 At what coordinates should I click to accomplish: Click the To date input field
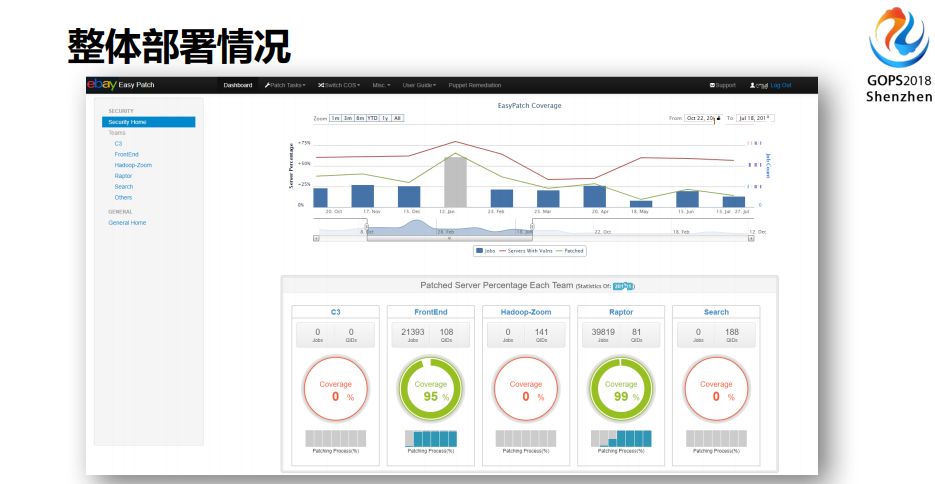pyautogui.click(x=755, y=118)
